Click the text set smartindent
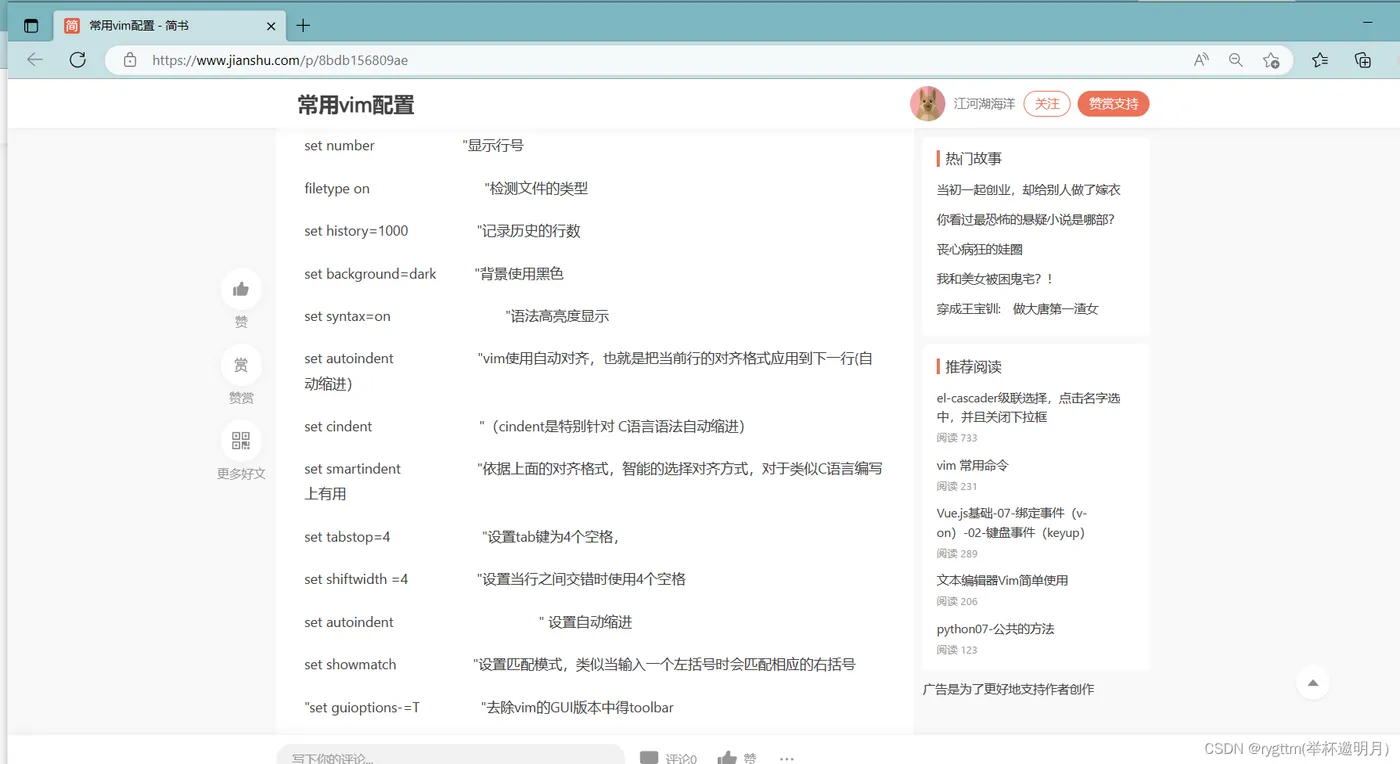The width and height of the screenshot is (1400, 764). click(352, 468)
